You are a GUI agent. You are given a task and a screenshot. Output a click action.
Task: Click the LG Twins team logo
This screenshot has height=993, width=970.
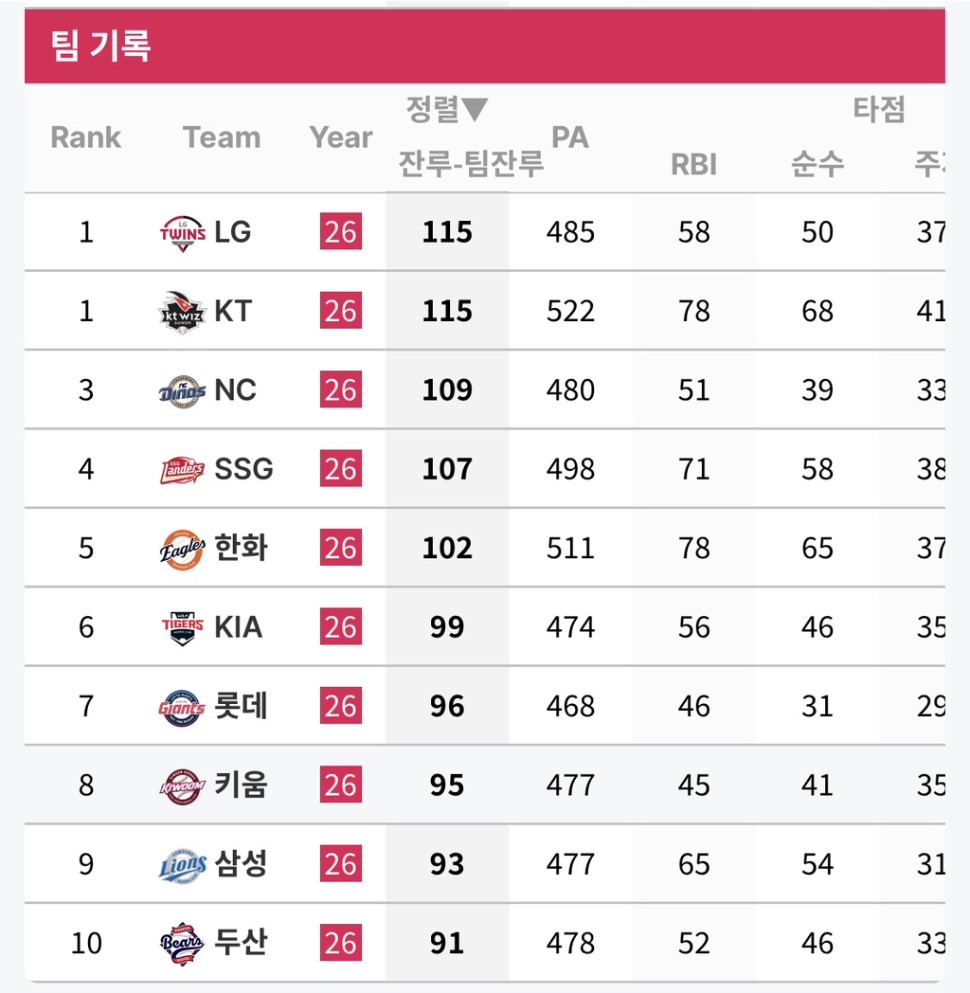(183, 232)
